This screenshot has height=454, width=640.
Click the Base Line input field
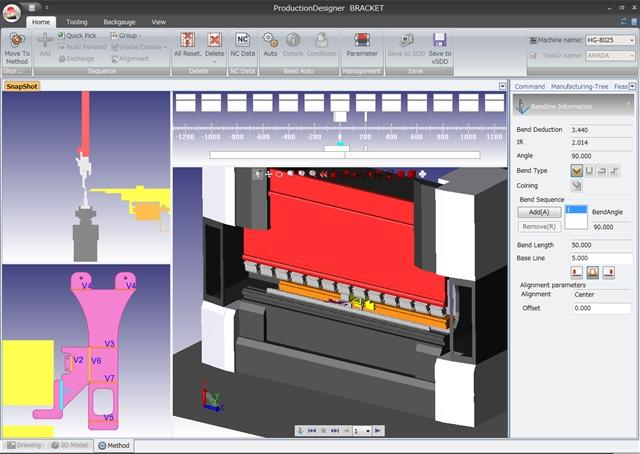click(x=600, y=258)
